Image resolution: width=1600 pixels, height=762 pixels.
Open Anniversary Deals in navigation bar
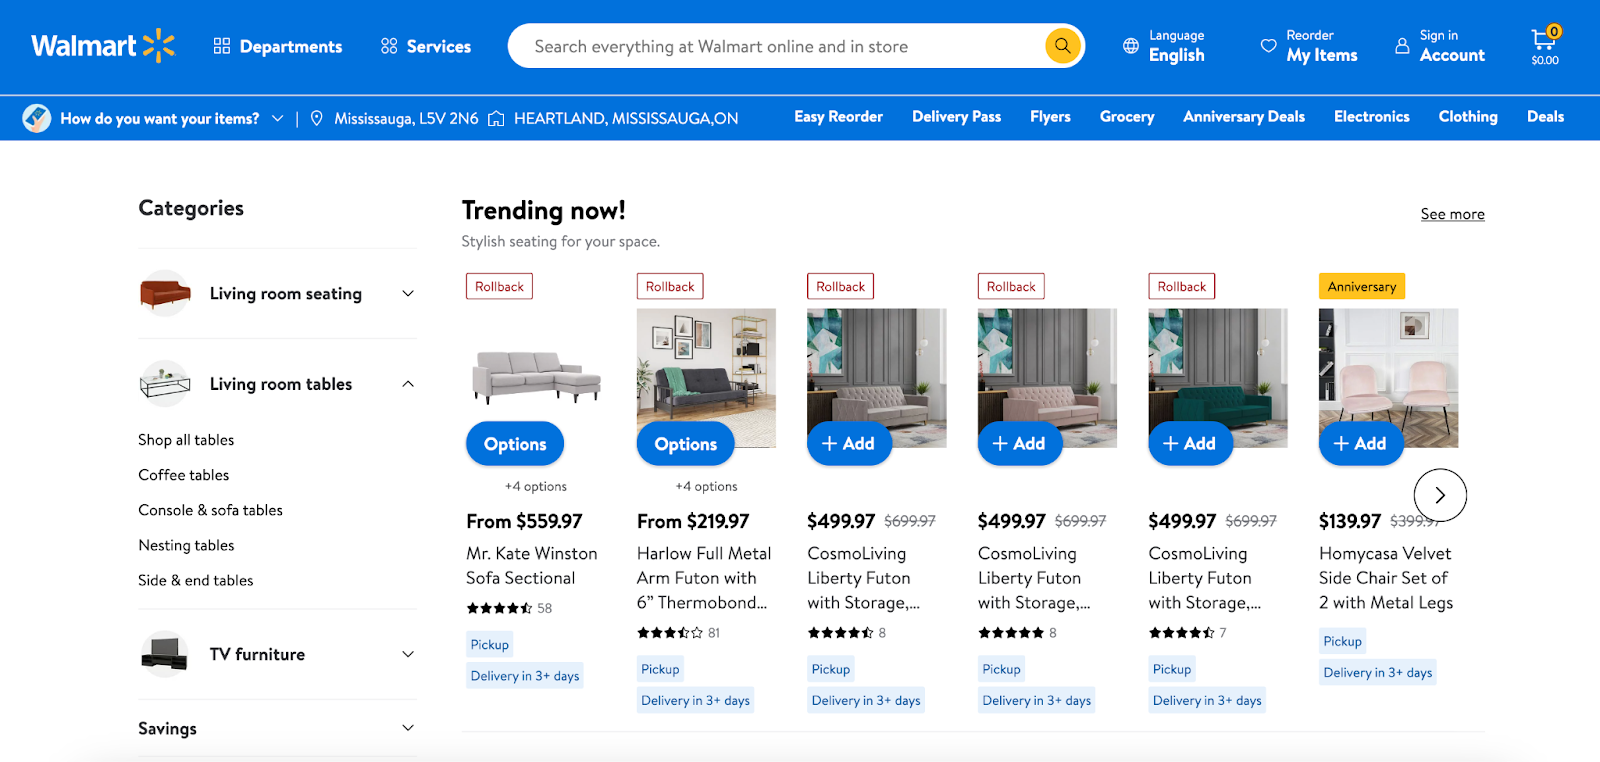[1243, 117]
